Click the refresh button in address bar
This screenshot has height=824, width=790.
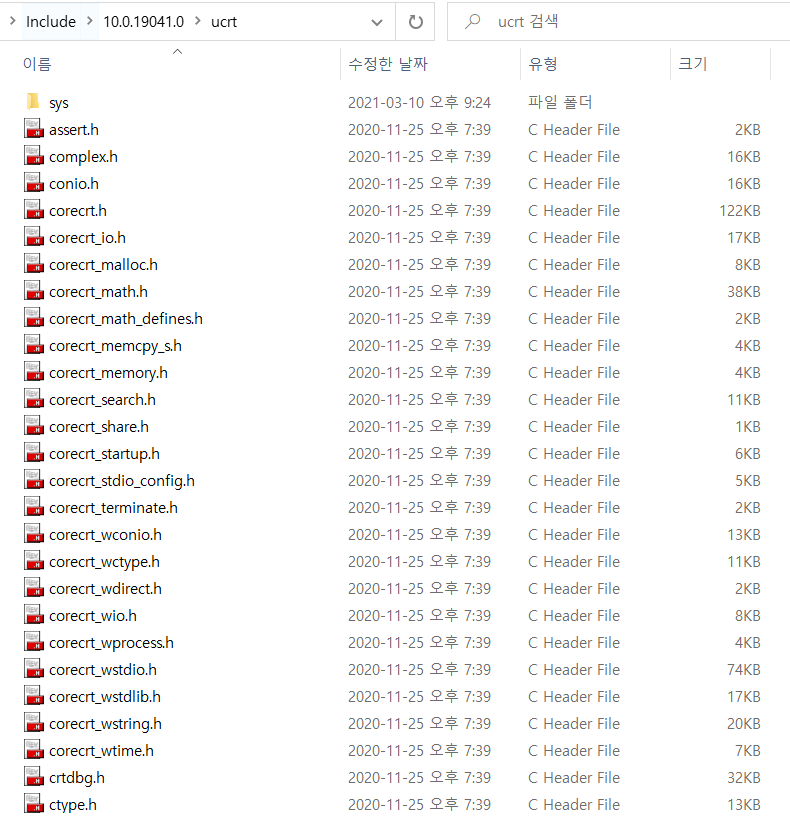point(415,22)
